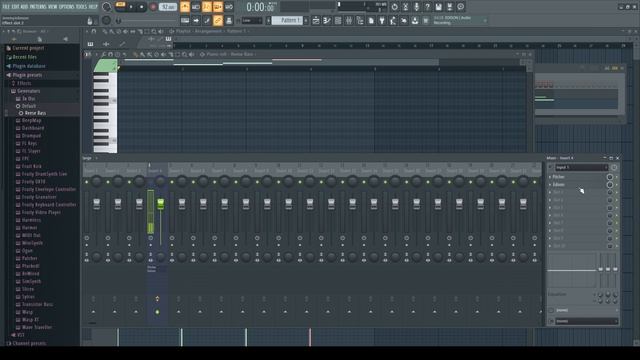Open the Piano roll view icon
Image resolution: width=640 pixels, height=360 pixels.
327,20
